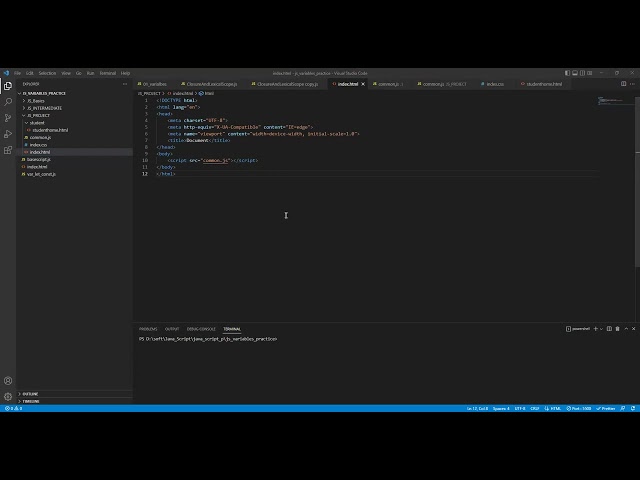Open the Terminal menu
Screen dimensions: 640x480
[108, 73]
